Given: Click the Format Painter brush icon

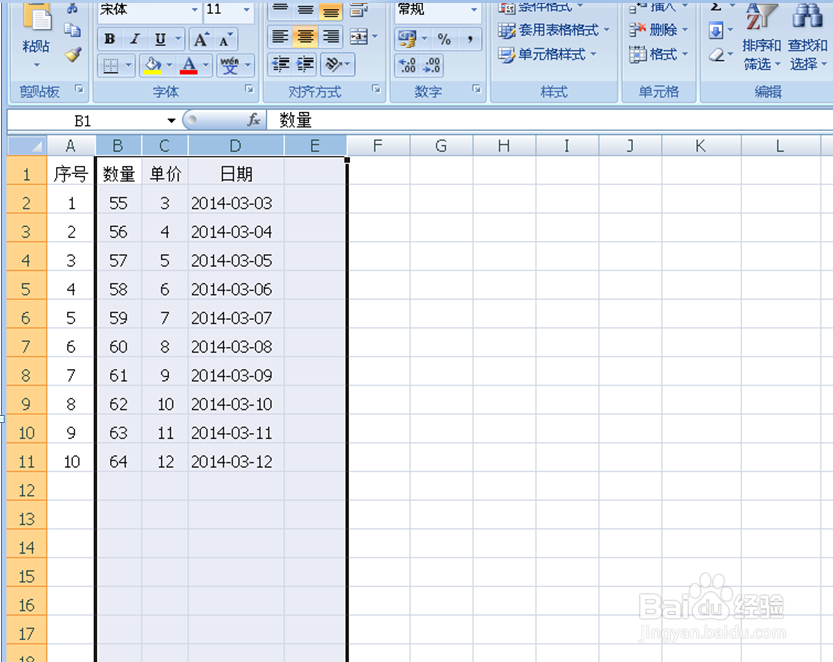Looking at the screenshot, I should coord(73,54).
